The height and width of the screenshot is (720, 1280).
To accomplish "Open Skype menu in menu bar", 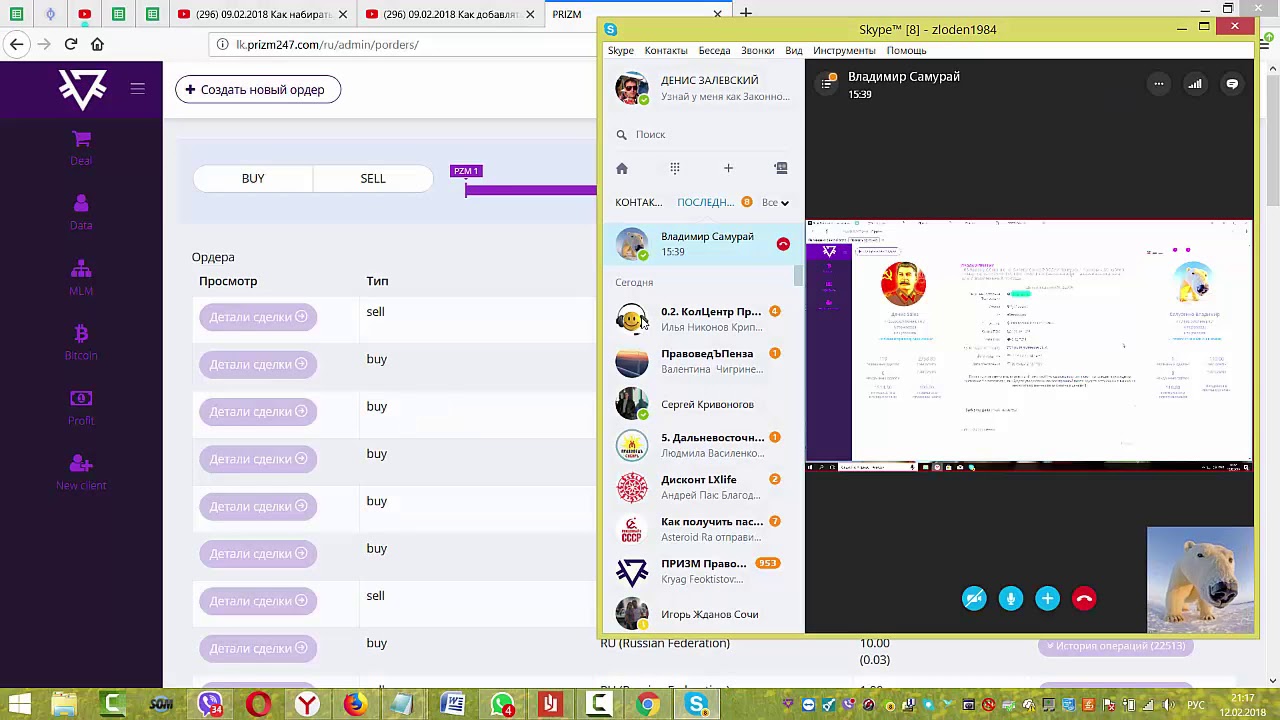I will coord(620,50).
